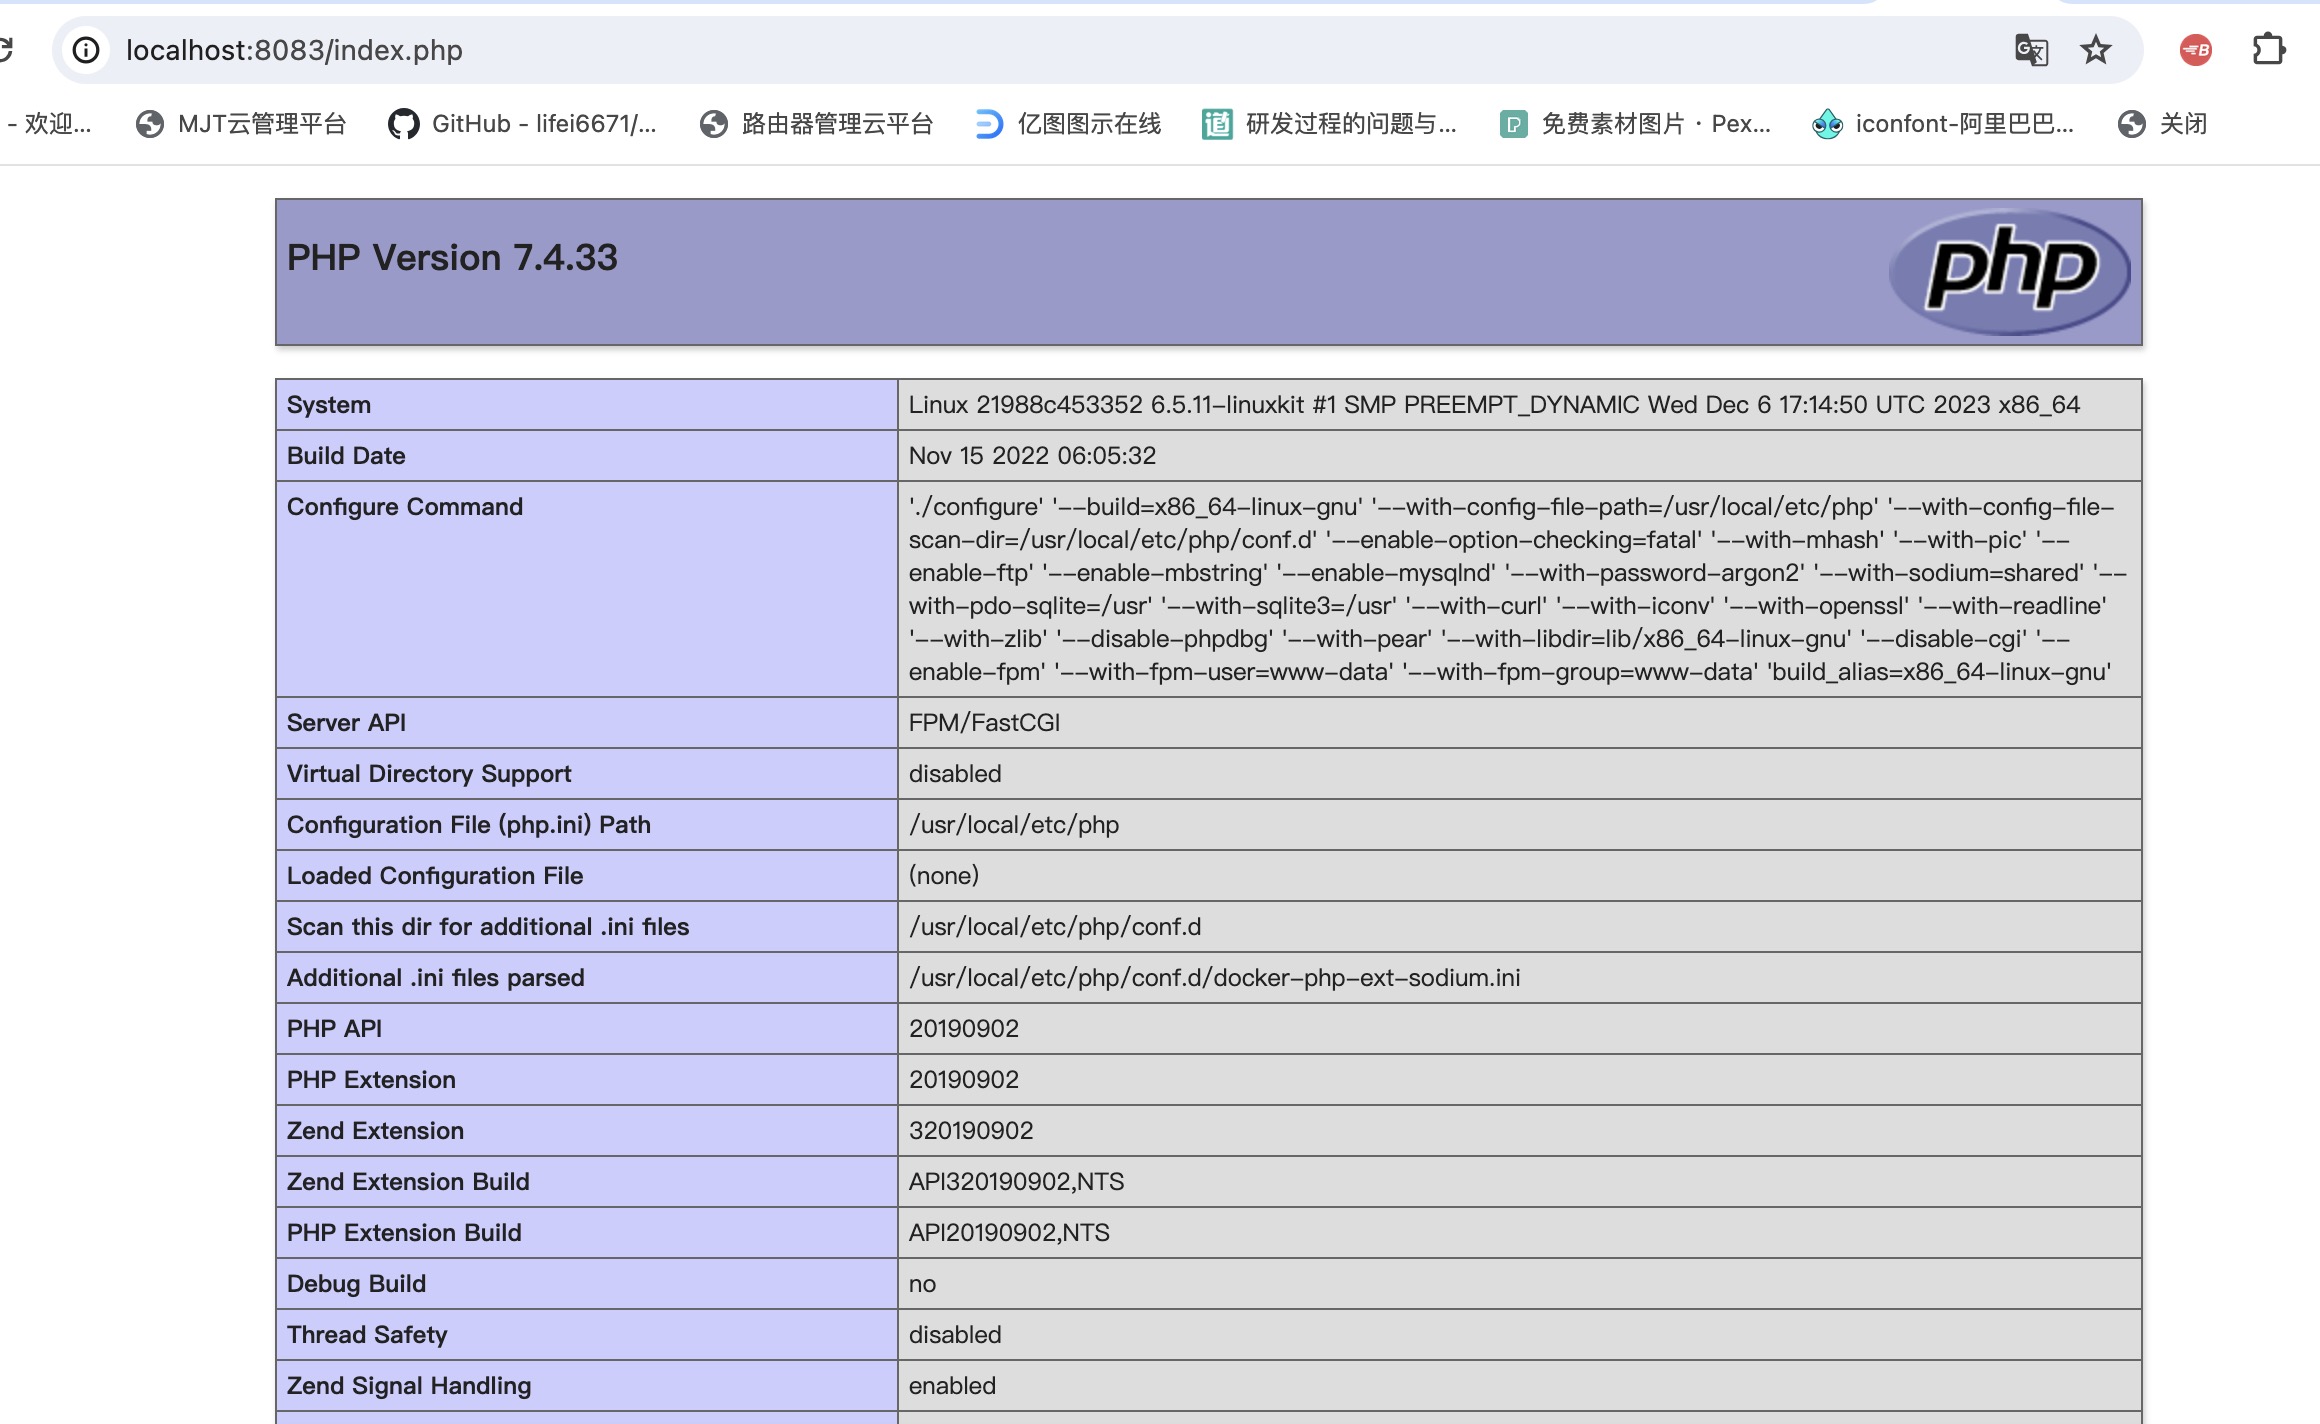Click the 320190902 value

click(x=971, y=1131)
